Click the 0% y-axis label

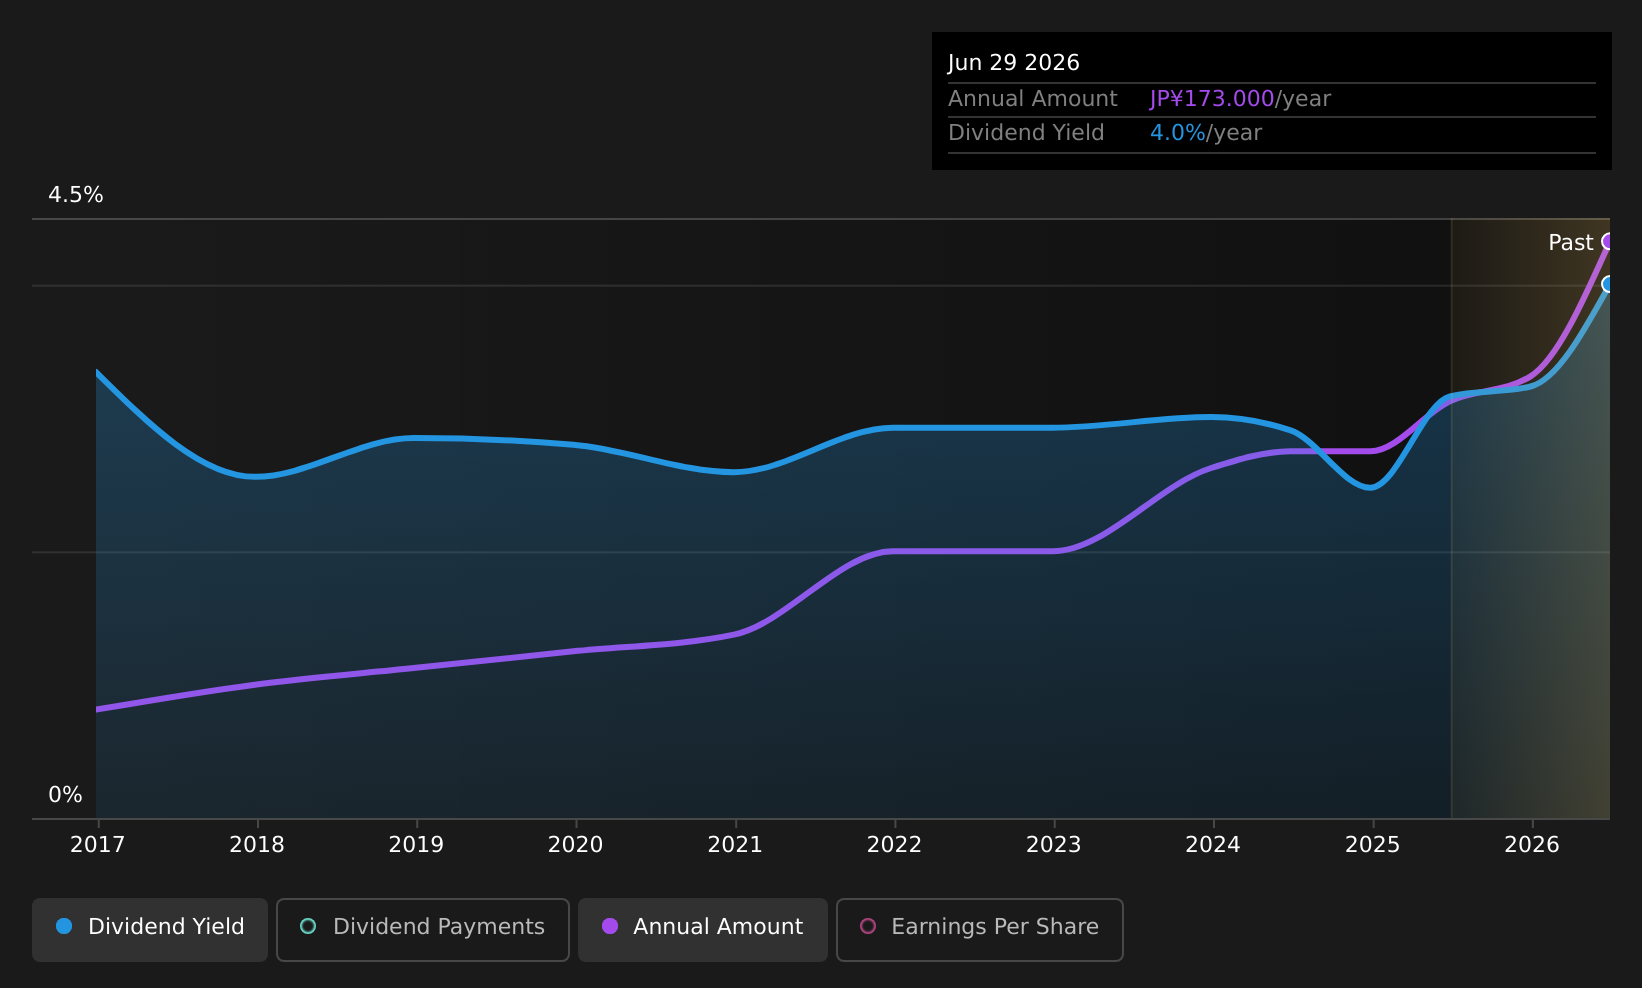tap(65, 795)
